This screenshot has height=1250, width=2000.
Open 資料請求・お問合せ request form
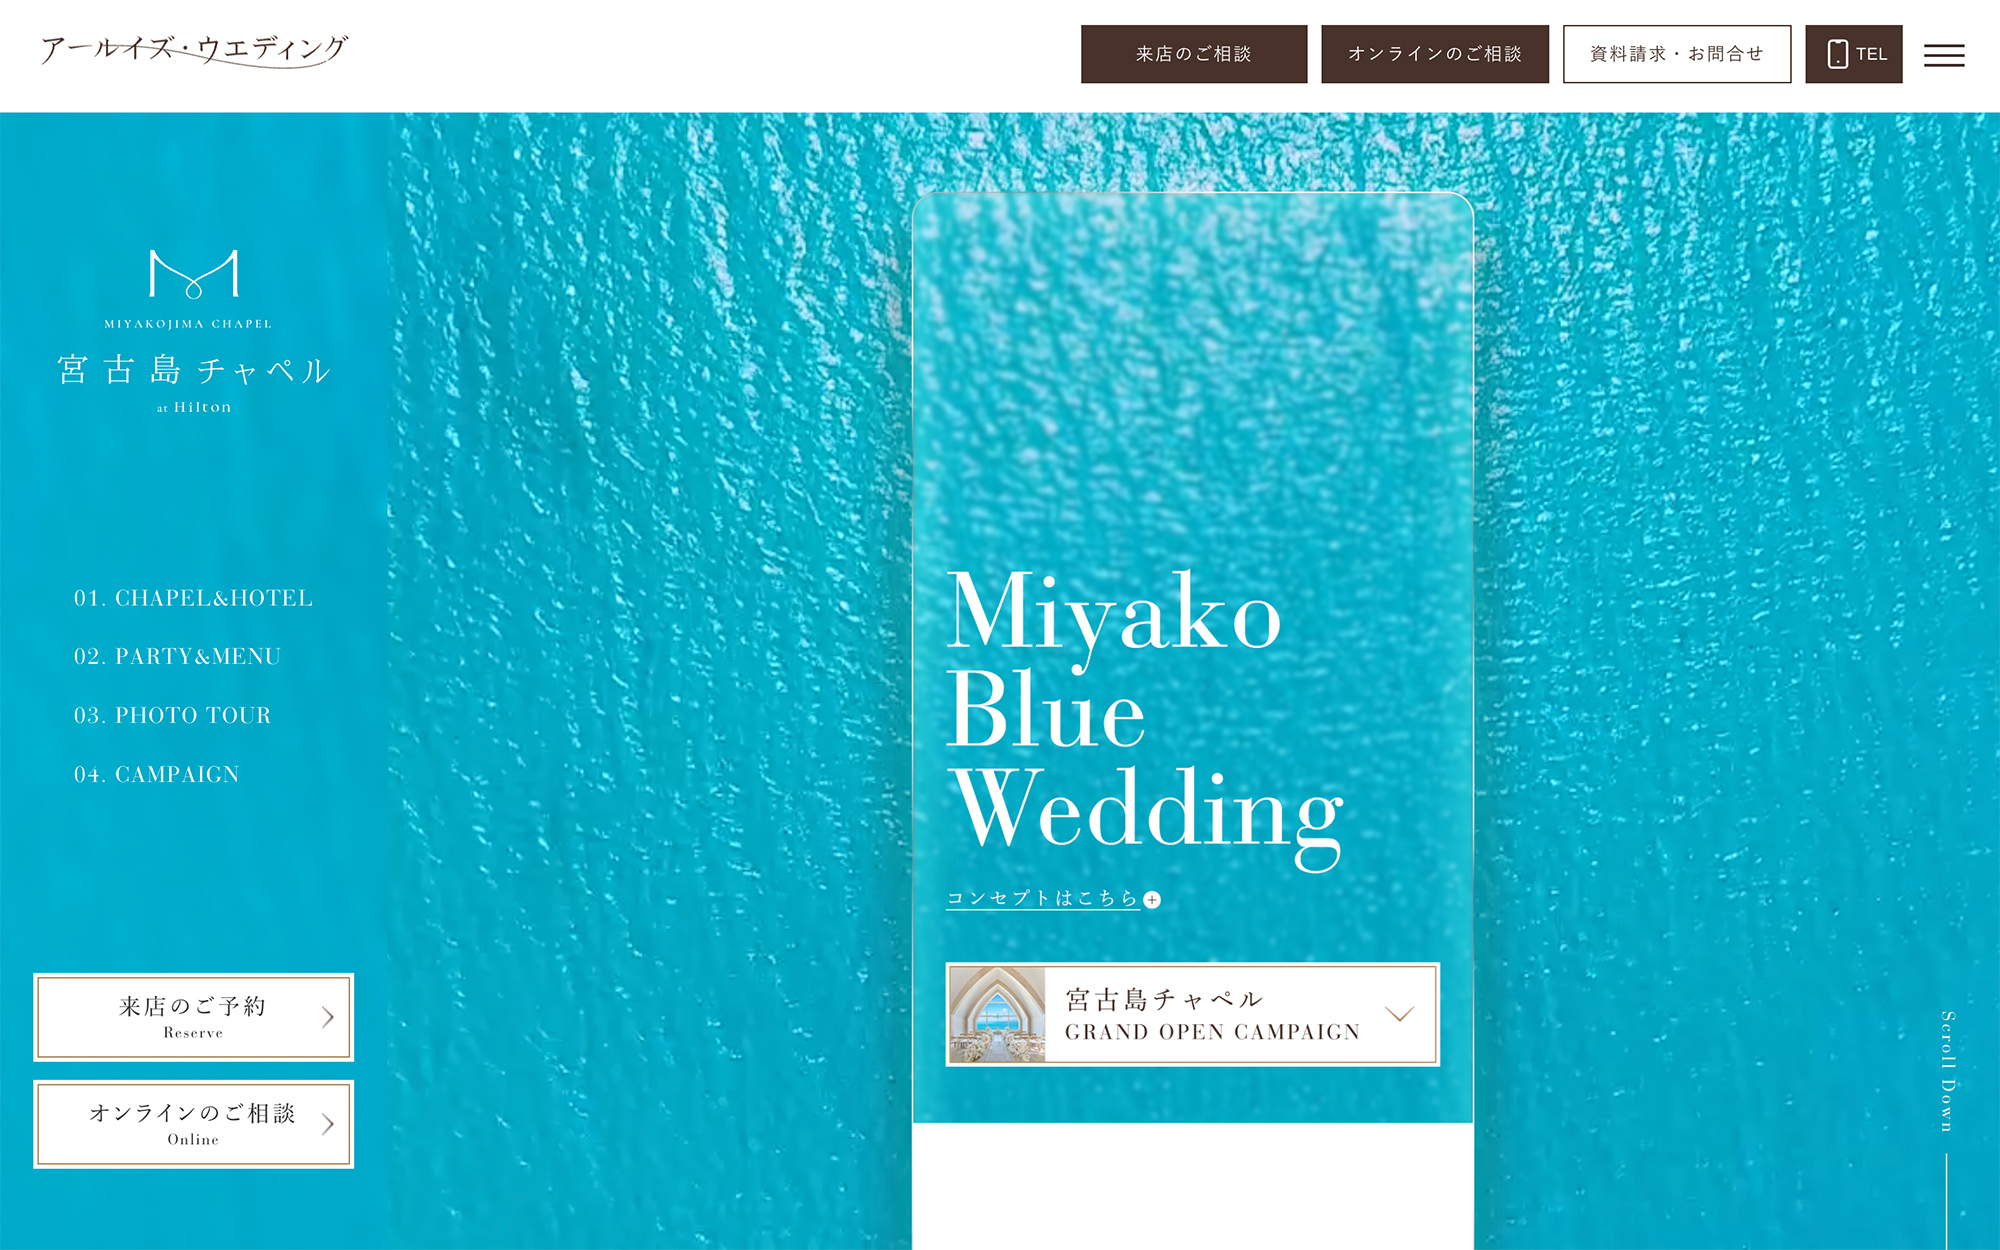1677,54
